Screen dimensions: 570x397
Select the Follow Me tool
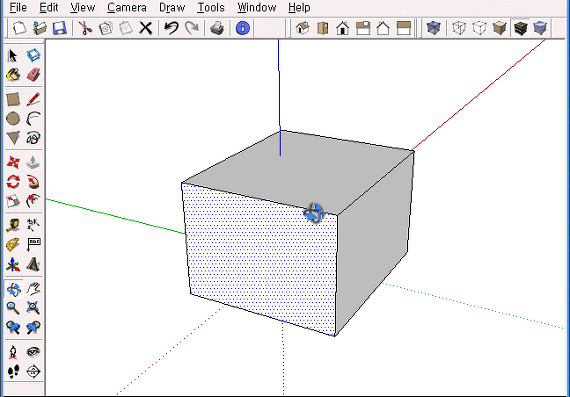coord(33,181)
